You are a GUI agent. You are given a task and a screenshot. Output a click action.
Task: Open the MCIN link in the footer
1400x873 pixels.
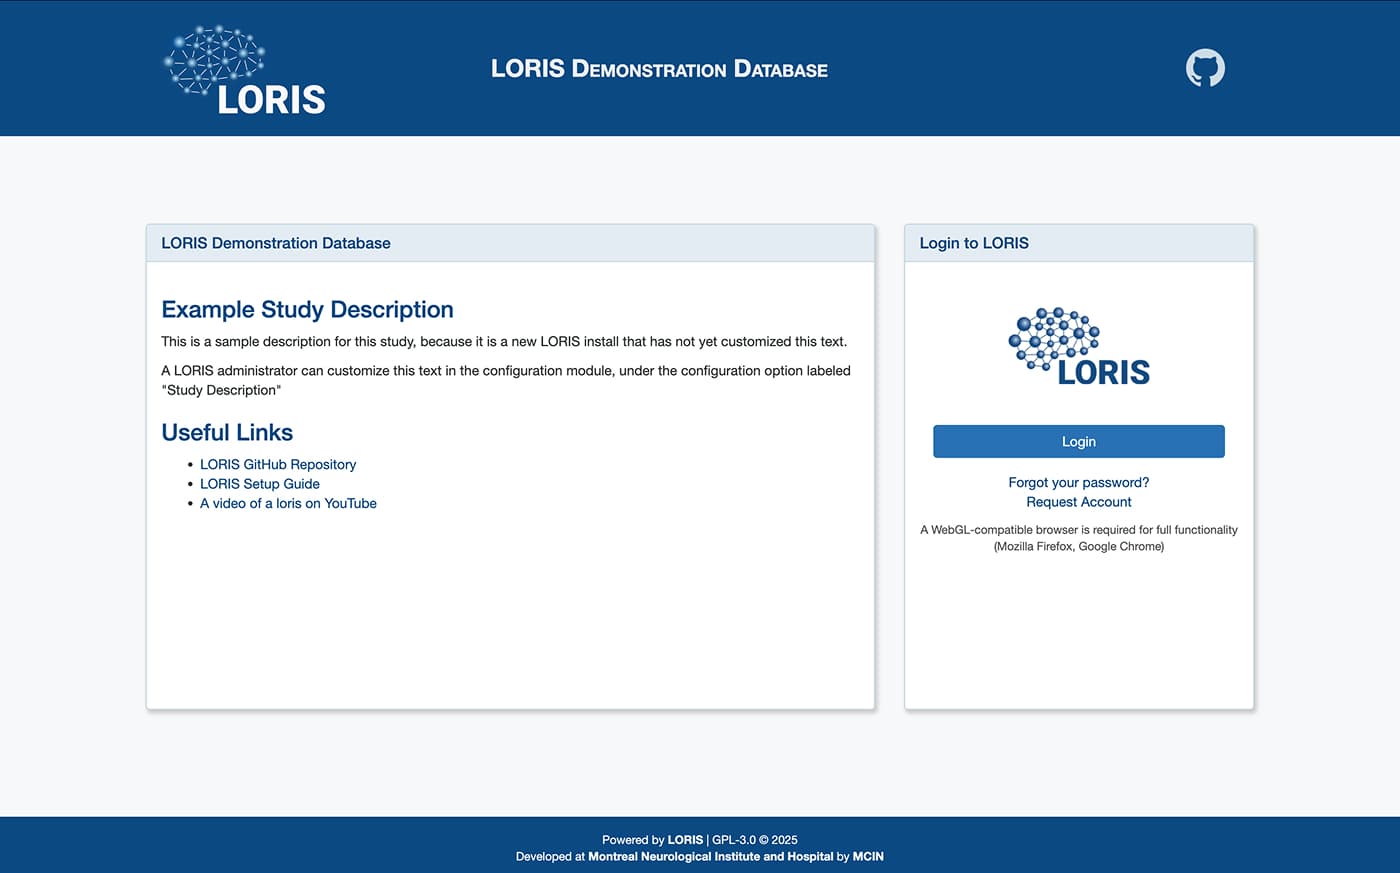(868, 857)
